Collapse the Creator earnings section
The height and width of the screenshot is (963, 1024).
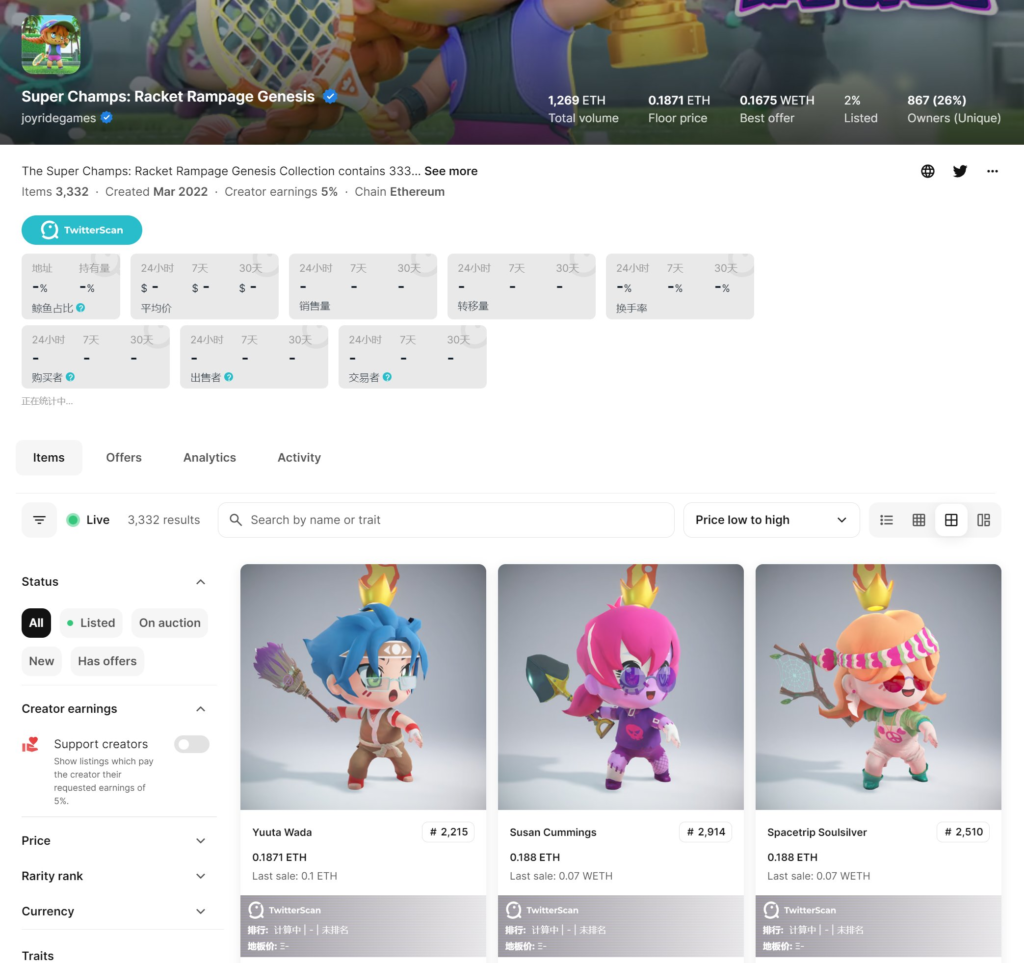coord(200,709)
